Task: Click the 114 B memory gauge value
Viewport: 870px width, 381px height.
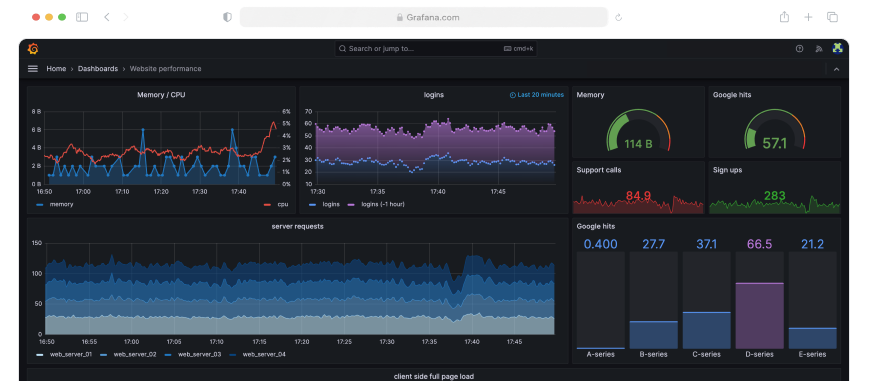Action: point(638,144)
